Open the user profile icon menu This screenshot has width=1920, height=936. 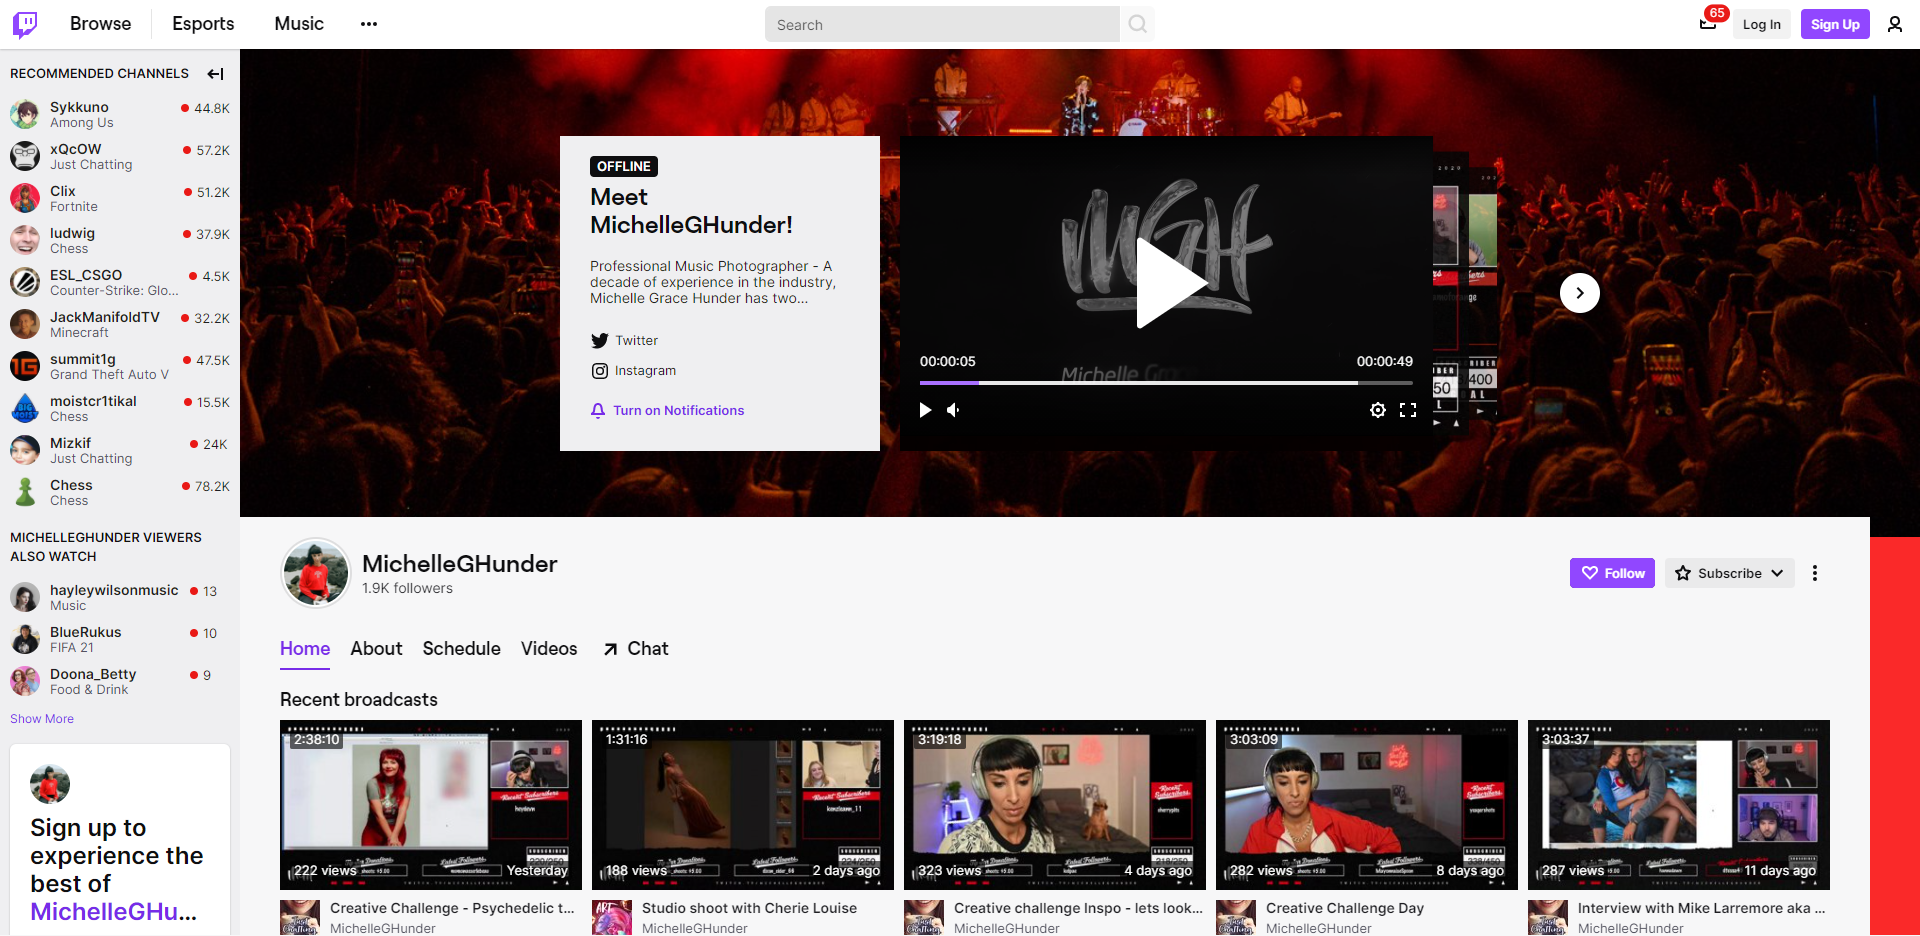click(1894, 24)
